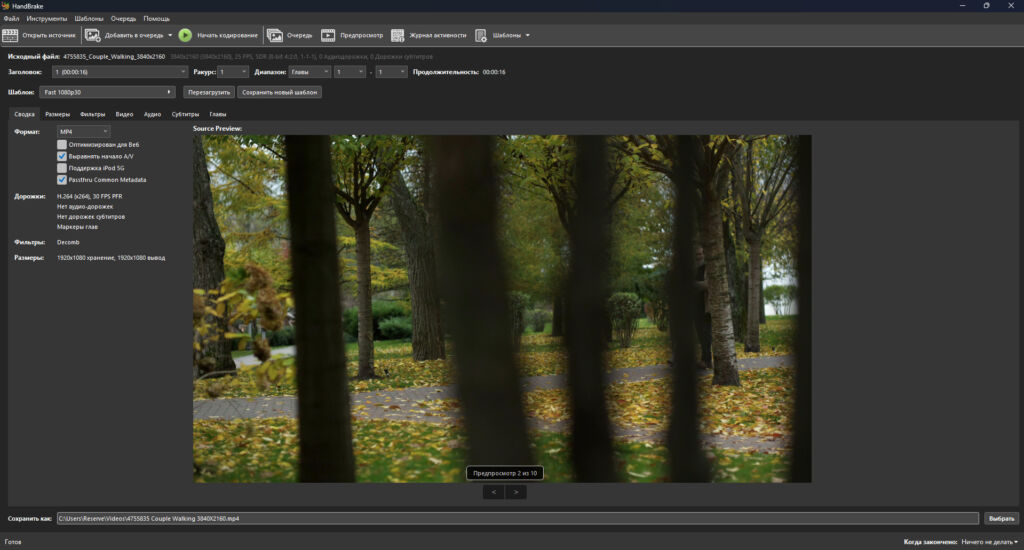1024x550 pixels.
Task: Open the end chapter dropdown
Action: point(391,72)
